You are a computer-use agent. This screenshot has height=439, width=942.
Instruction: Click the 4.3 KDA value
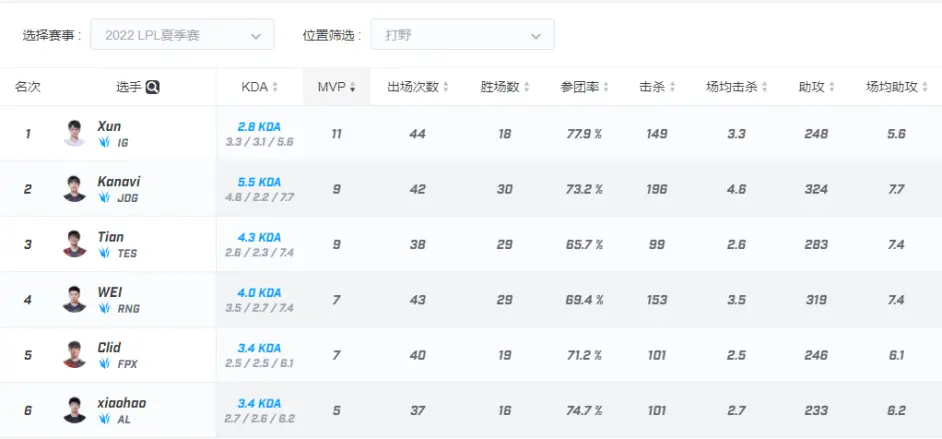260,237
